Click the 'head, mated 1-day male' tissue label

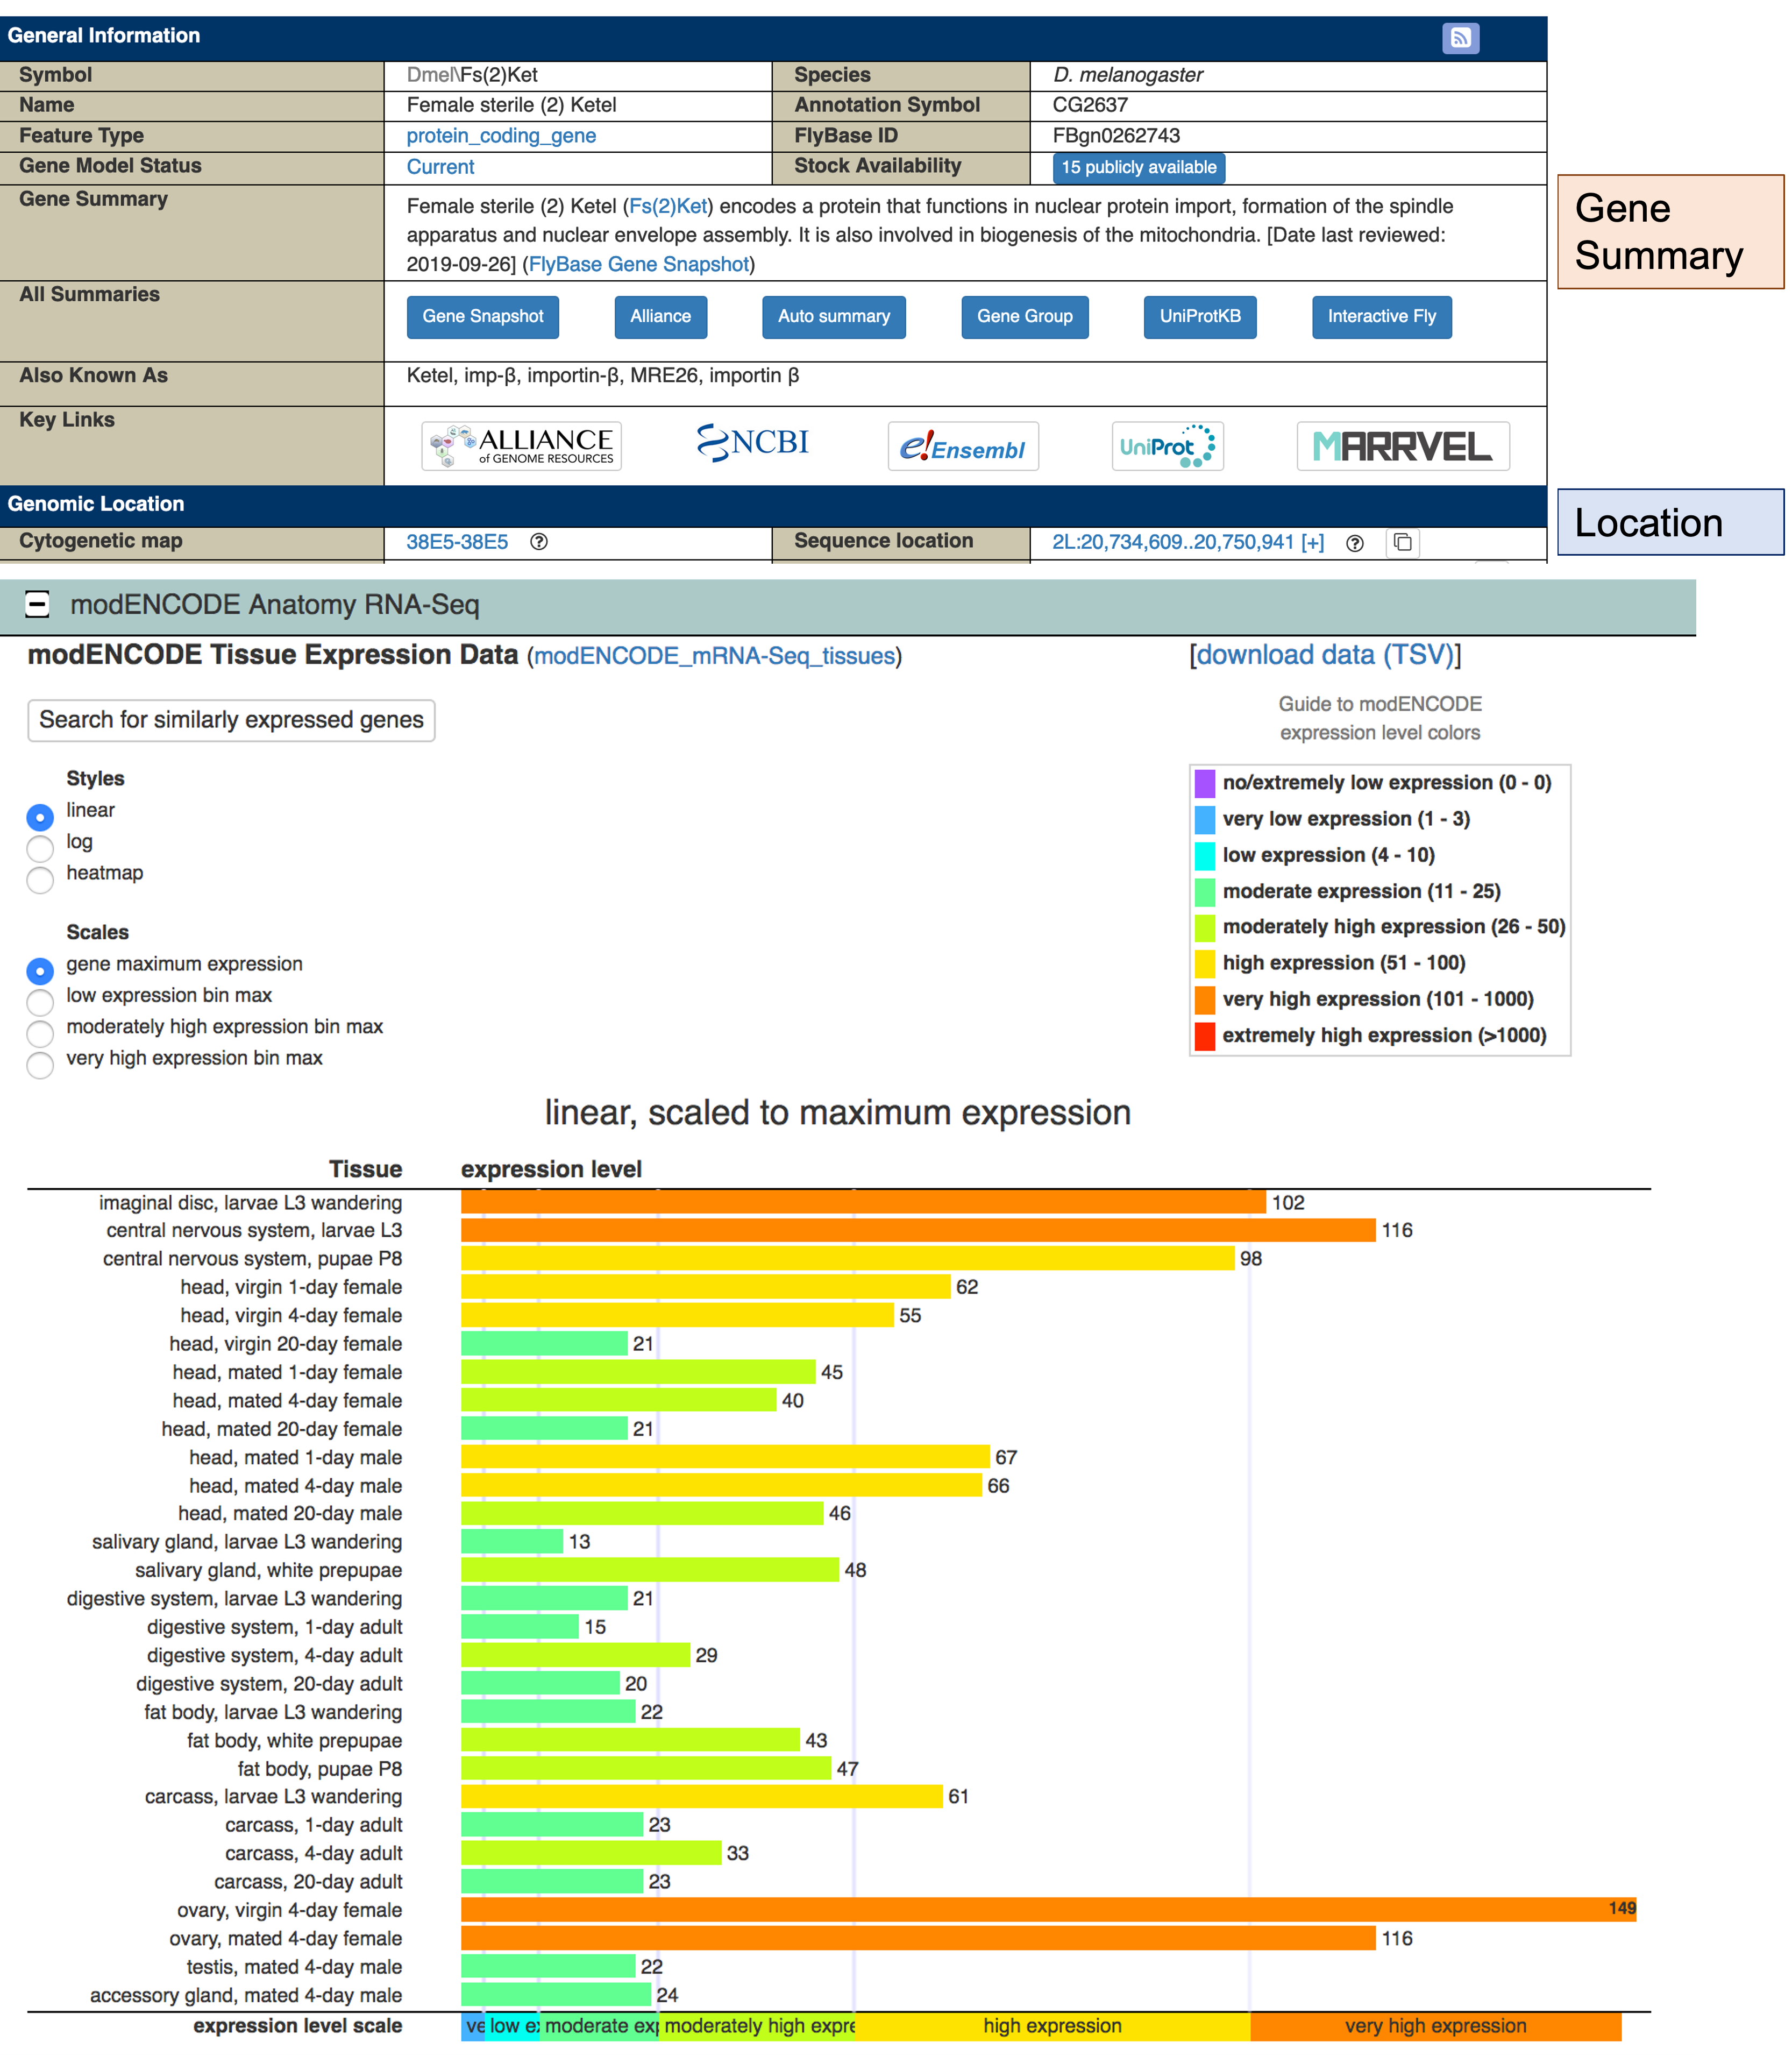pyautogui.click(x=296, y=1457)
